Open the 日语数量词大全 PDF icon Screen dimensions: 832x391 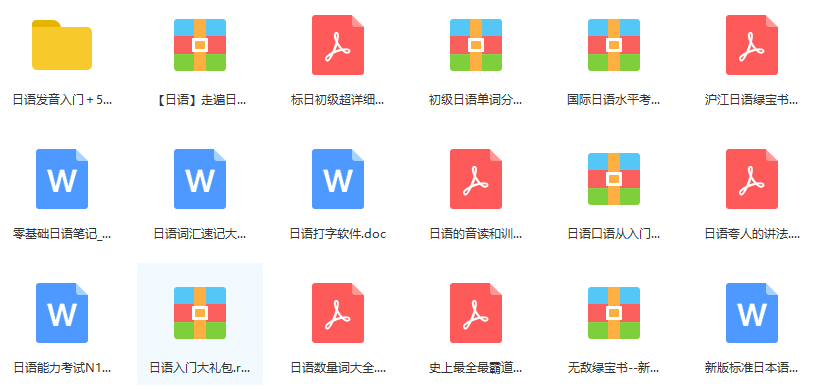point(338,313)
